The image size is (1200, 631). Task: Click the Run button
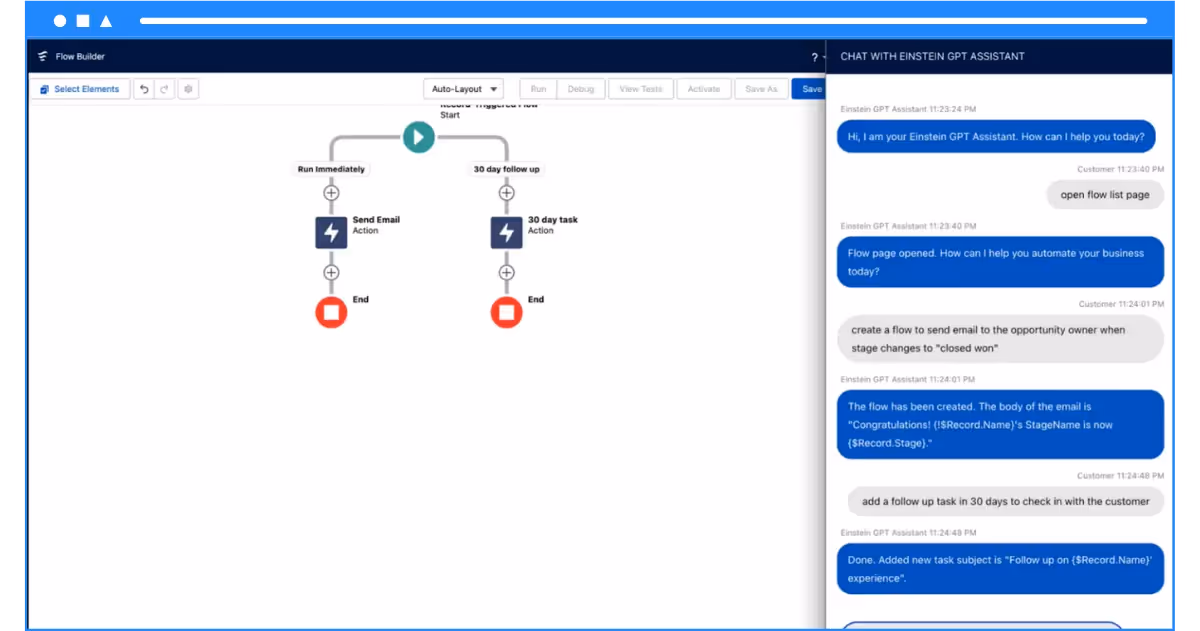[538, 89]
